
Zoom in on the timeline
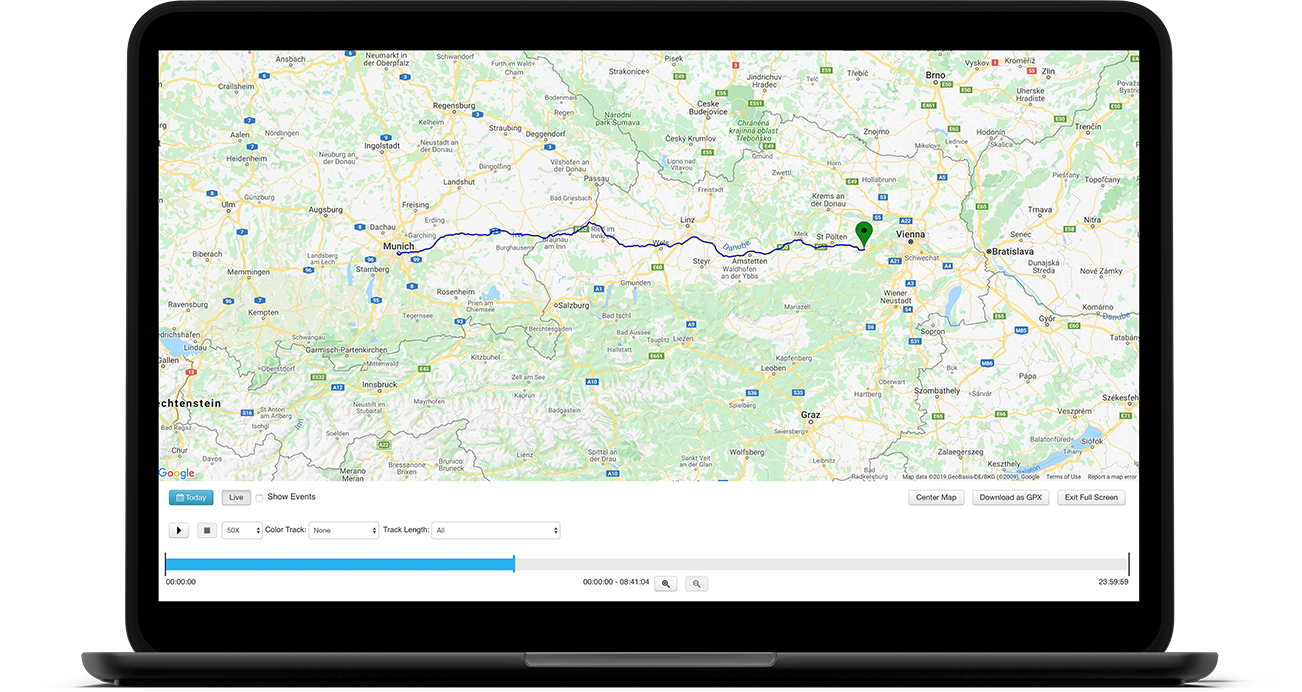pos(666,583)
